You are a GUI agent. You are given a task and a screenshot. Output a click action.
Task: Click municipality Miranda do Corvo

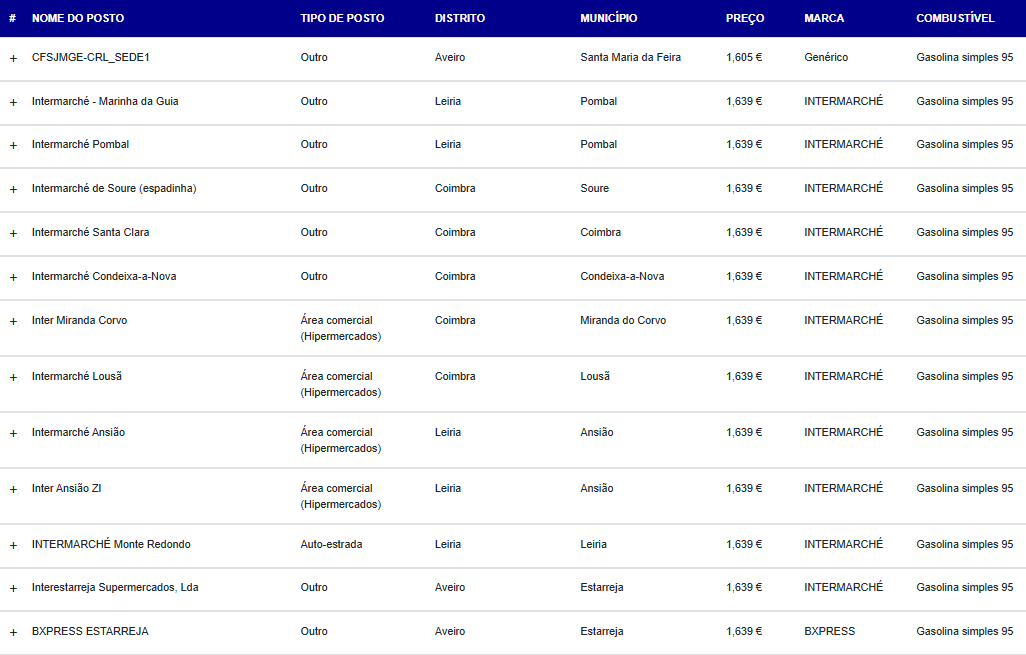pos(623,321)
